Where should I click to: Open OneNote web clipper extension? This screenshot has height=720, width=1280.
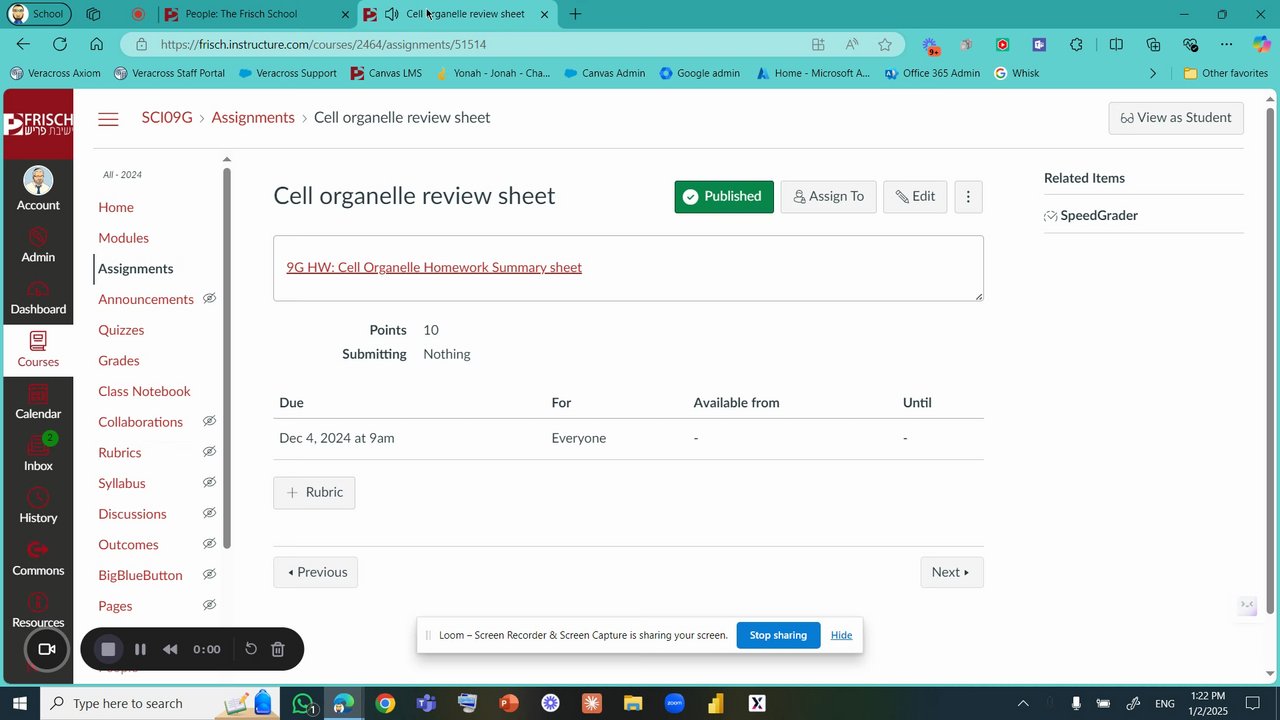(1039, 44)
